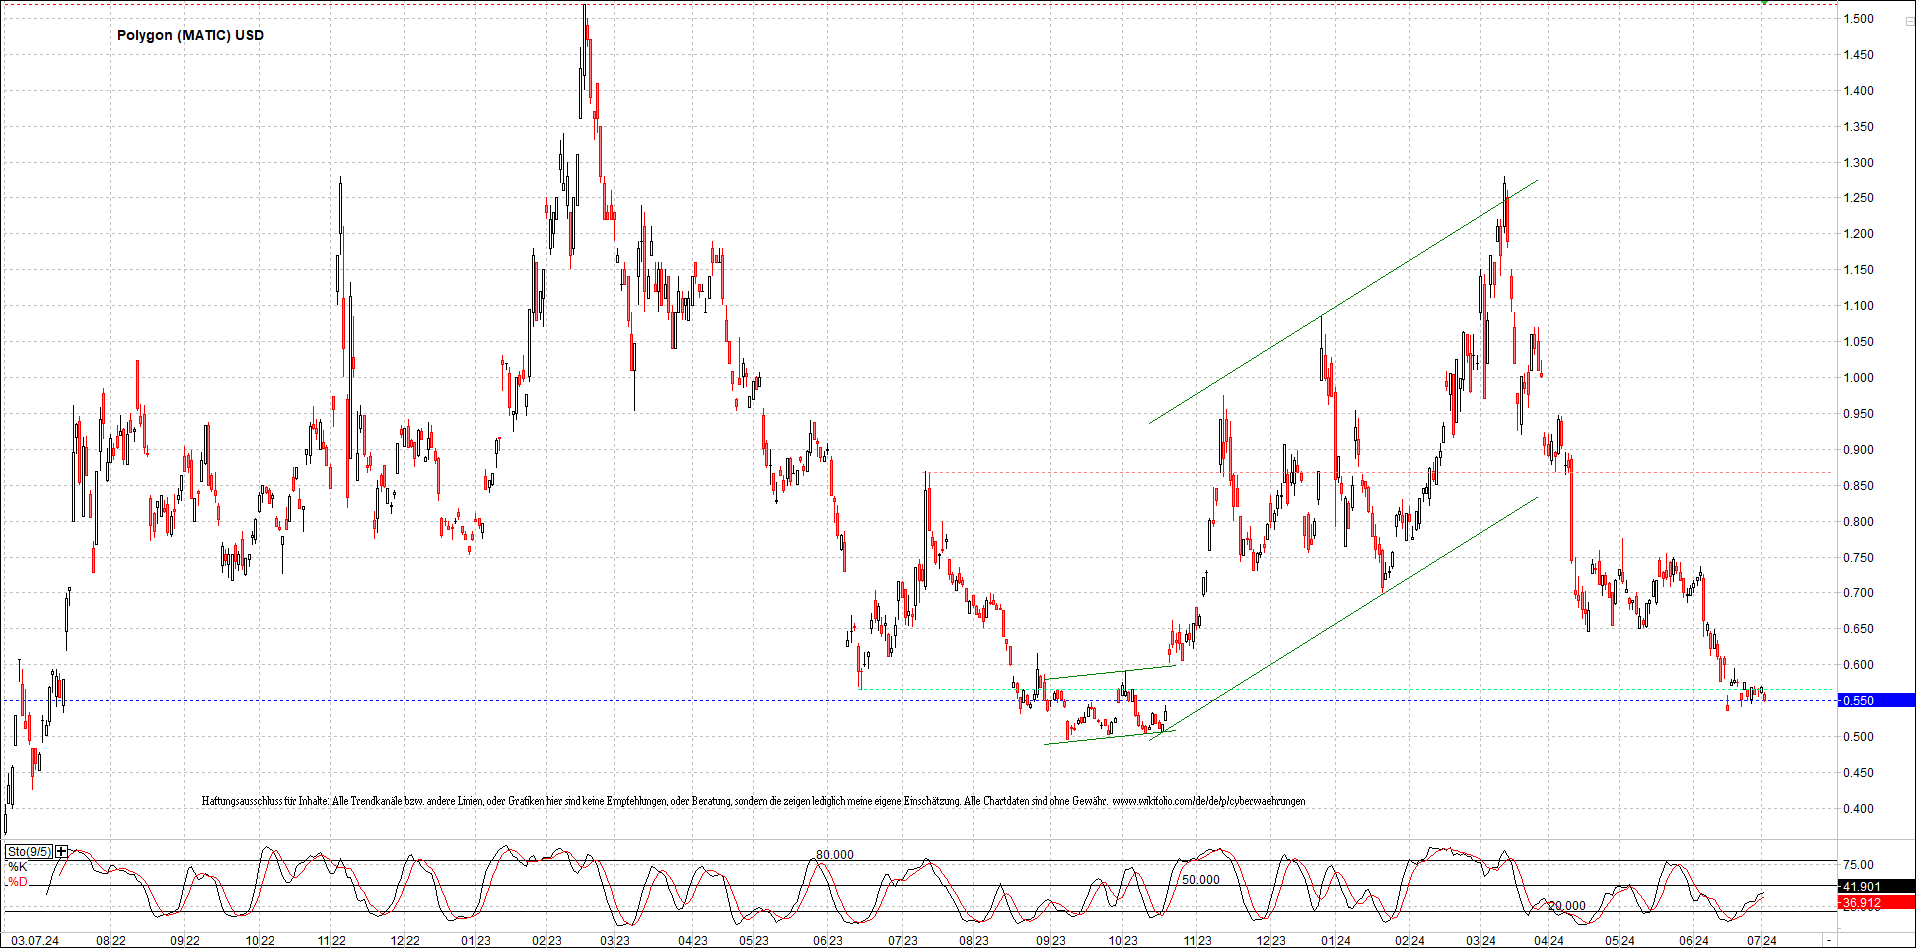Screen dimensions: 1916x948
Task: Click the 01|24 date axis label
Action: [1336, 941]
